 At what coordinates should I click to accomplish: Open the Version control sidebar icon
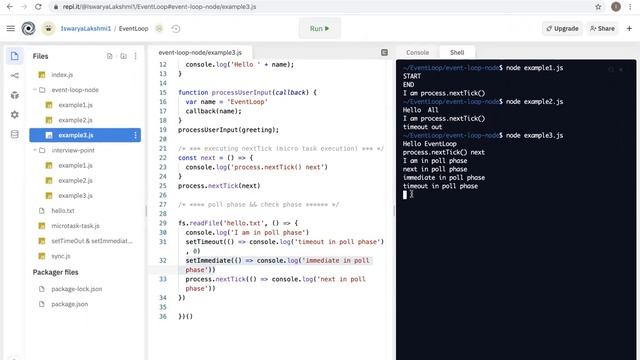pyautogui.click(x=15, y=76)
